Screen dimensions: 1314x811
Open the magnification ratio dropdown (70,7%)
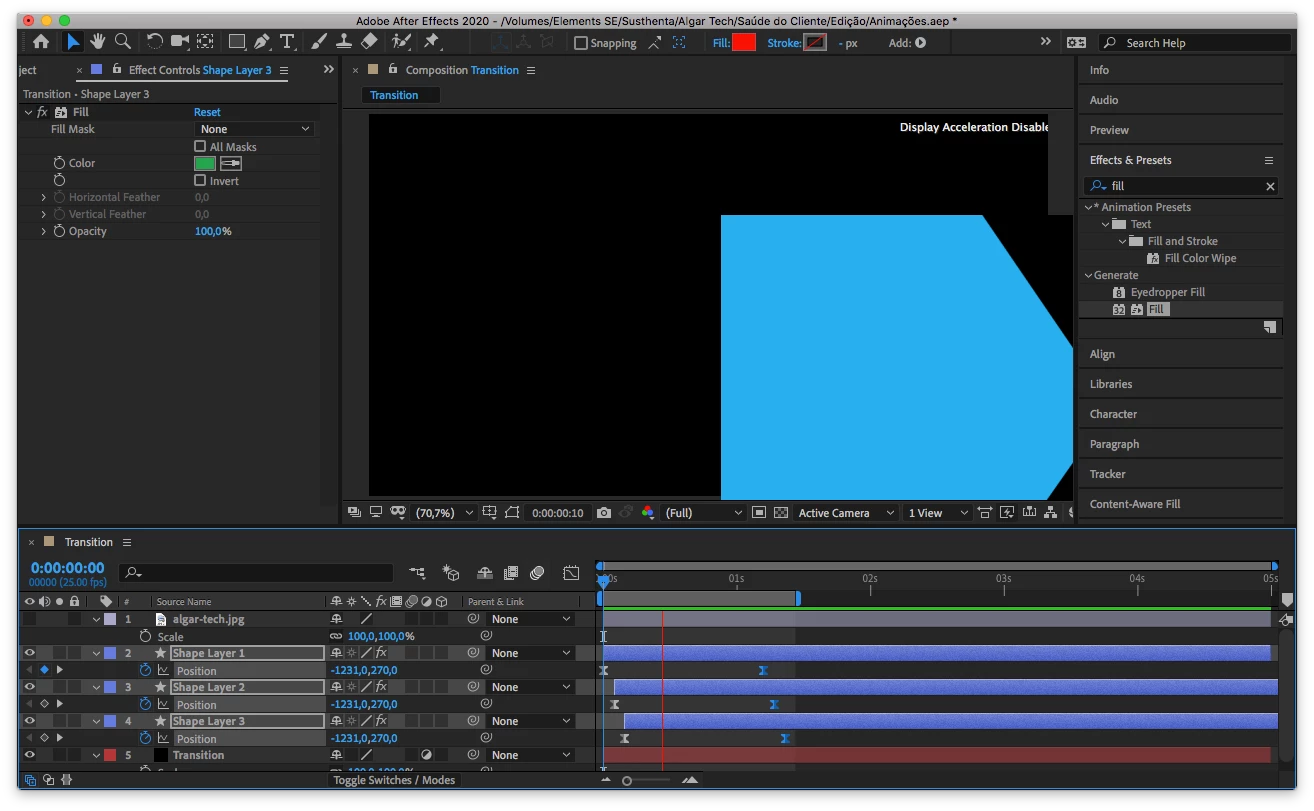tap(442, 513)
